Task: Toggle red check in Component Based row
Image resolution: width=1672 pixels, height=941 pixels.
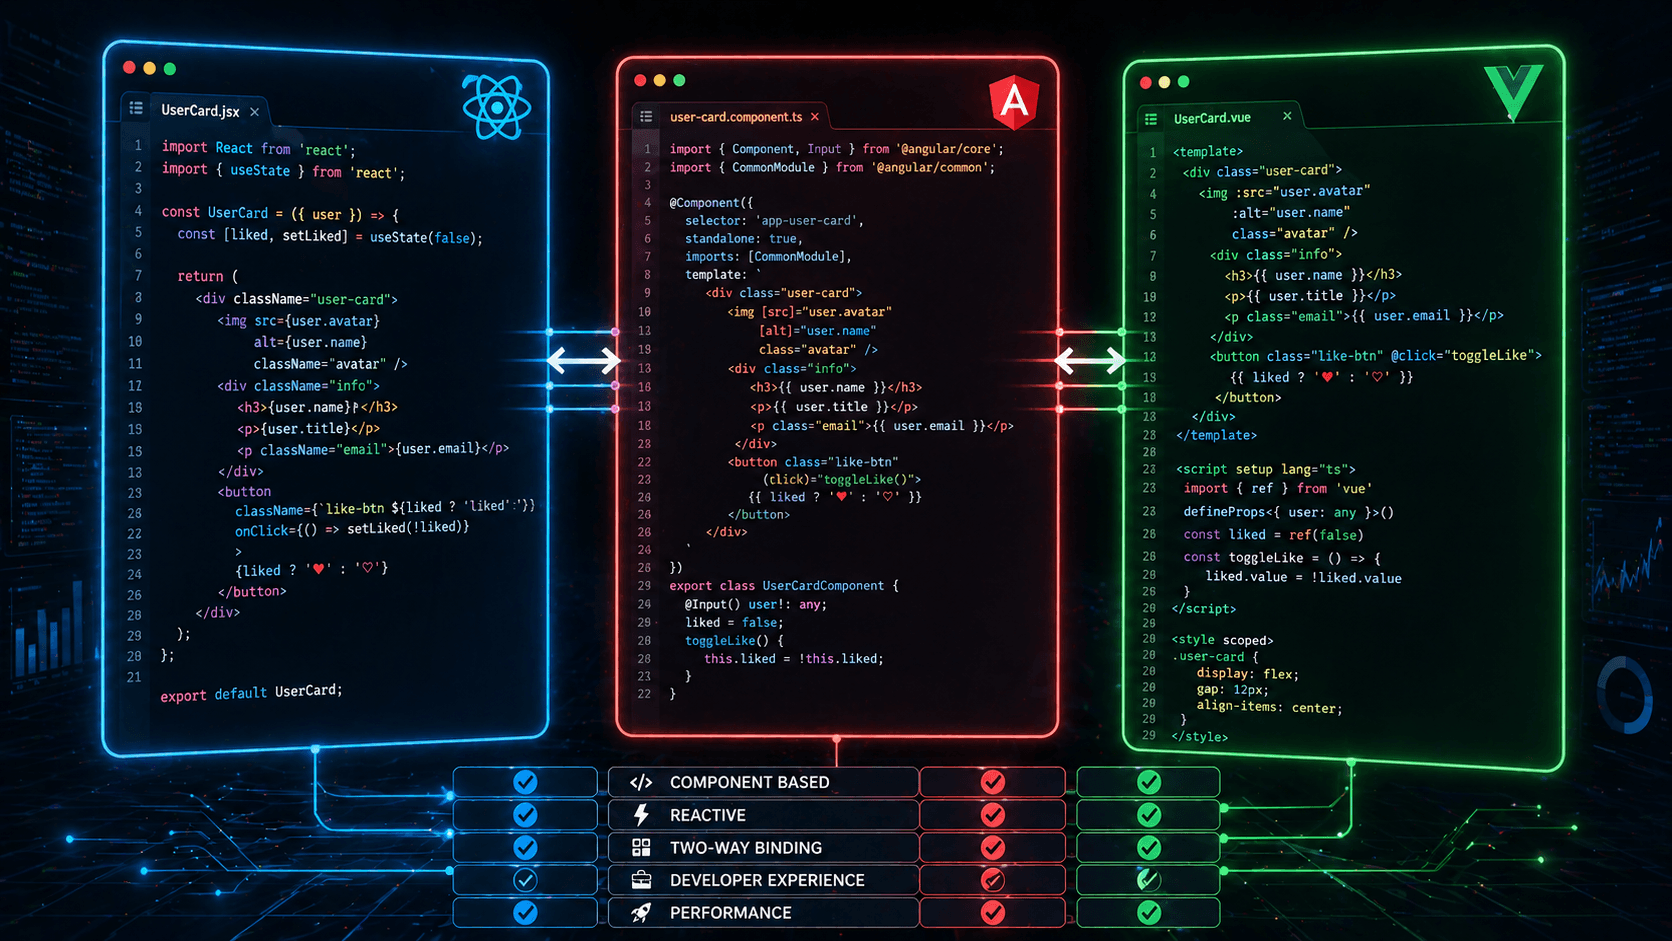Action: click(x=992, y=782)
